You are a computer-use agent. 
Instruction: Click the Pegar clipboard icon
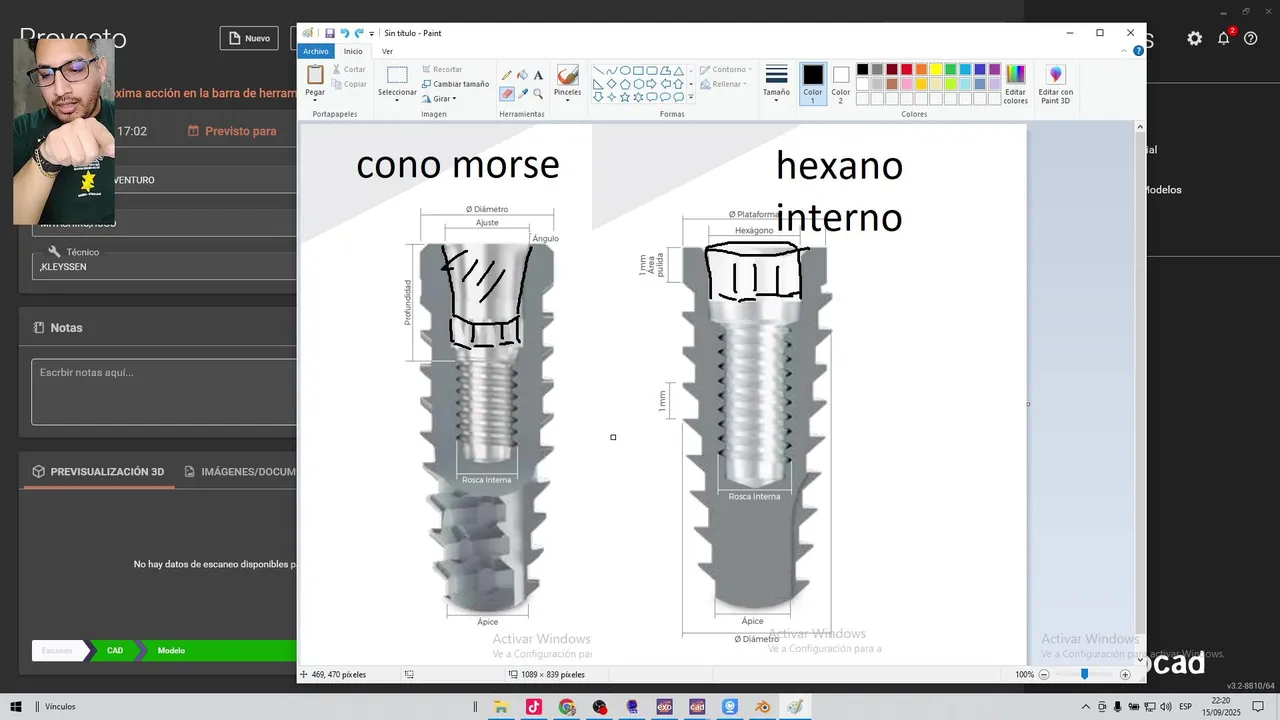(315, 76)
